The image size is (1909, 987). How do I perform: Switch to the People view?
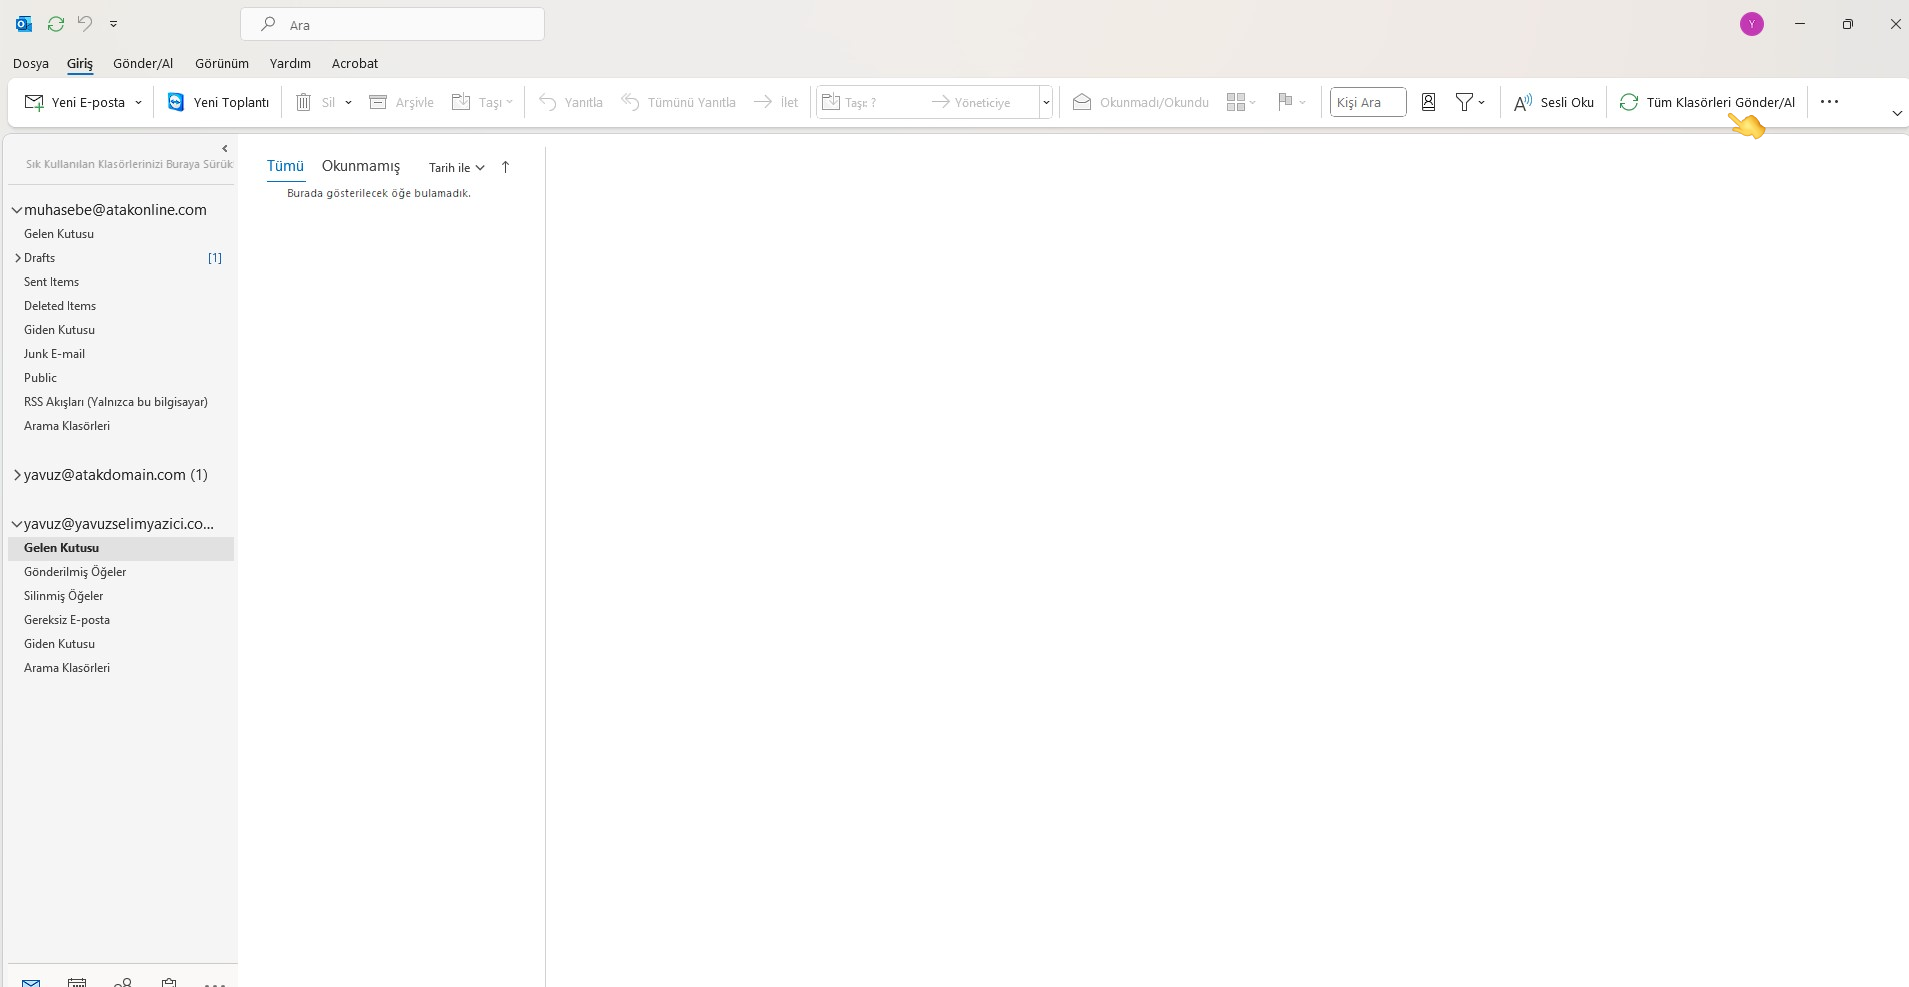(x=122, y=983)
